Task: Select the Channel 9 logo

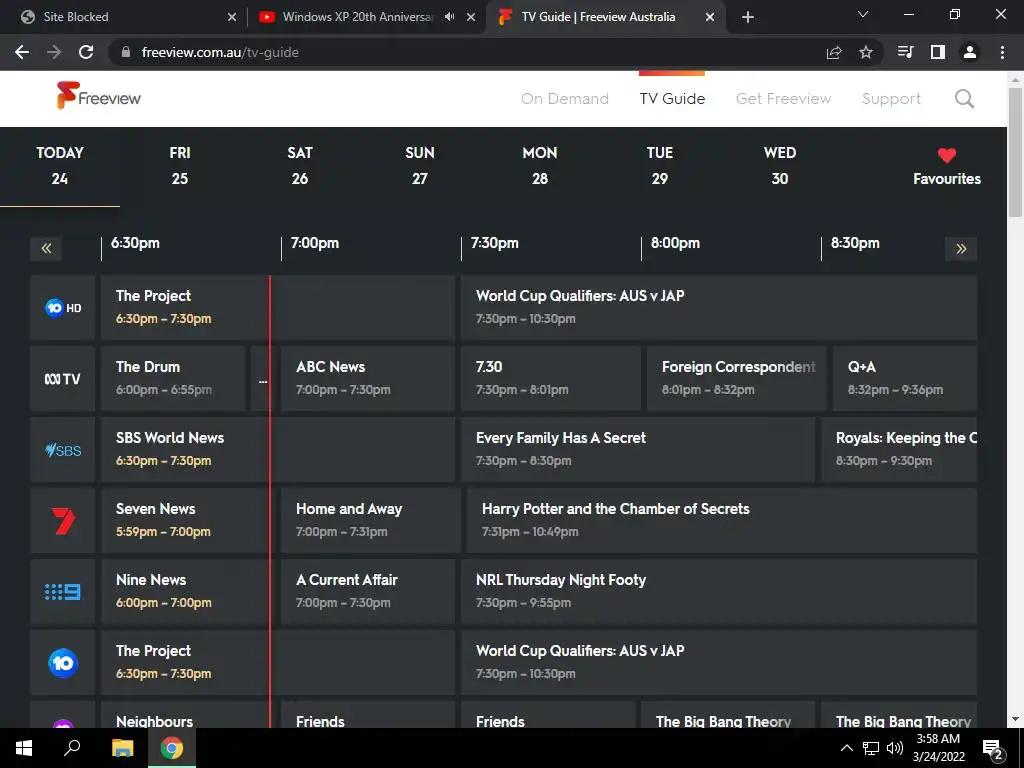Action: click(63, 592)
